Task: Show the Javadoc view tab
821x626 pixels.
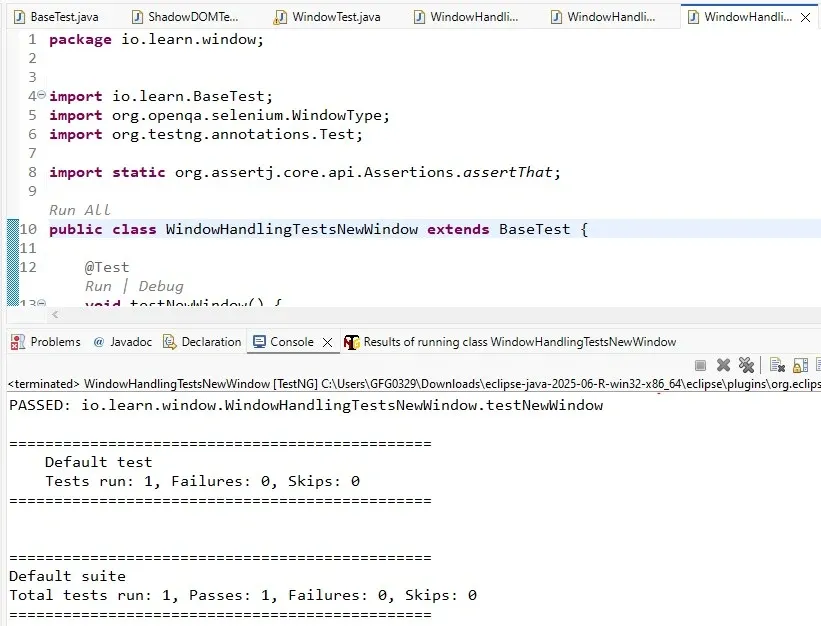Action: click(x=123, y=342)
